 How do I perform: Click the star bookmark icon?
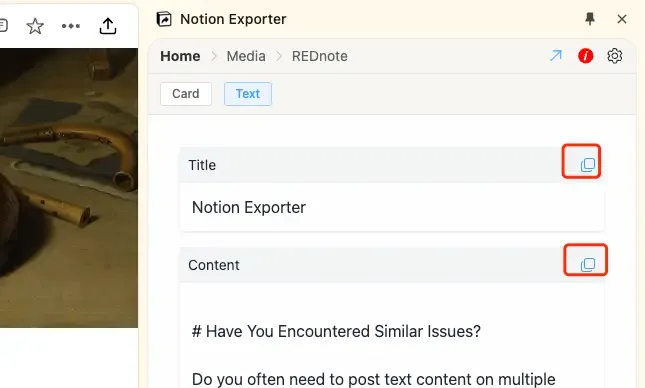[x=35, y=26]
